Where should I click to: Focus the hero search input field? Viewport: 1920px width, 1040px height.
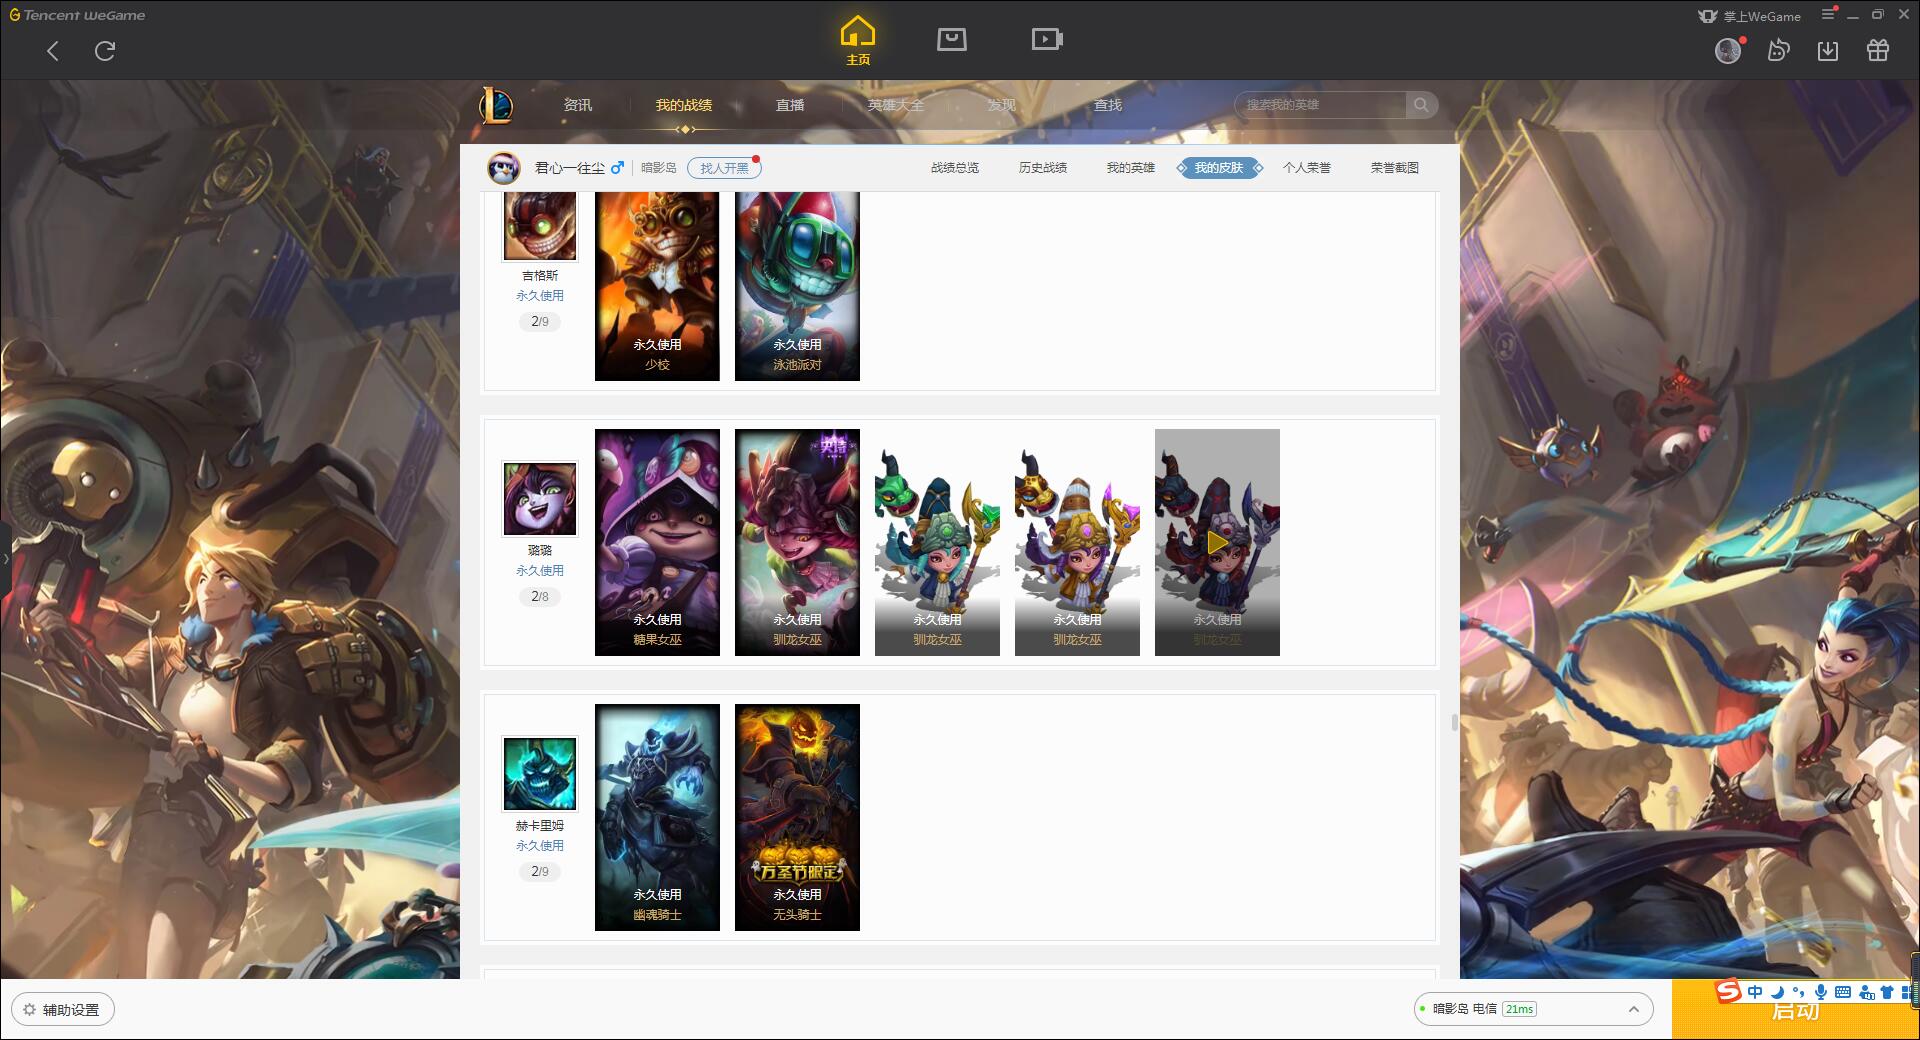click(x=1320, y=105)
